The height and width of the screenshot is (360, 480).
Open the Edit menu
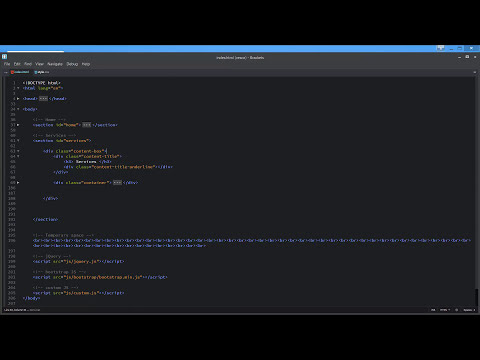[x=17, y=64]
